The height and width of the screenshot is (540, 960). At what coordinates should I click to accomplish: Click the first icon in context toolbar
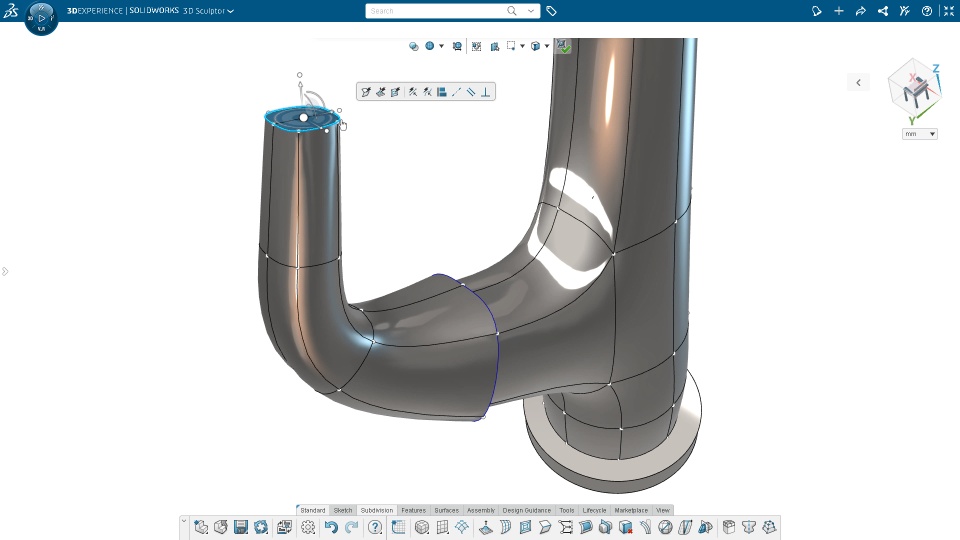pos(366,92)
